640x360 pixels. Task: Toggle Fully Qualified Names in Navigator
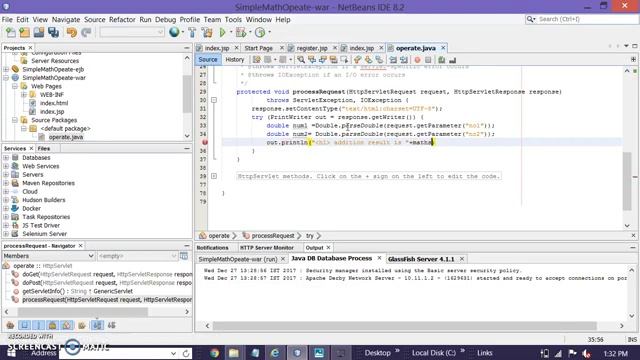click(x=82, y=325)
